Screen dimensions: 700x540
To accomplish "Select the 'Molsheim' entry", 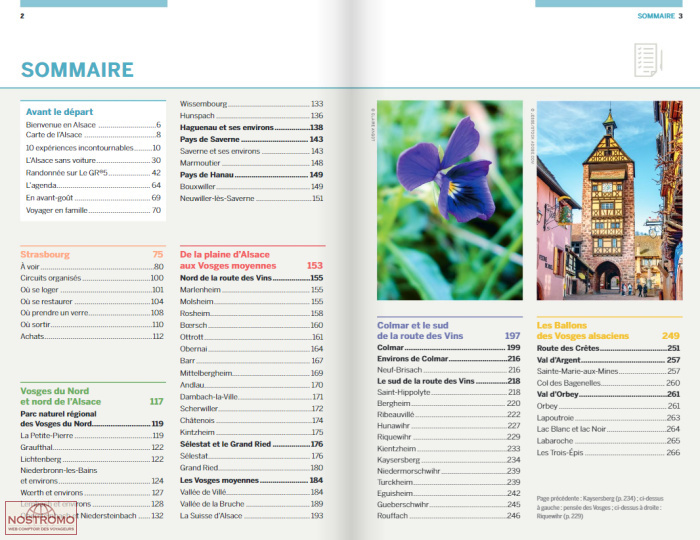I will coord(251,301).
